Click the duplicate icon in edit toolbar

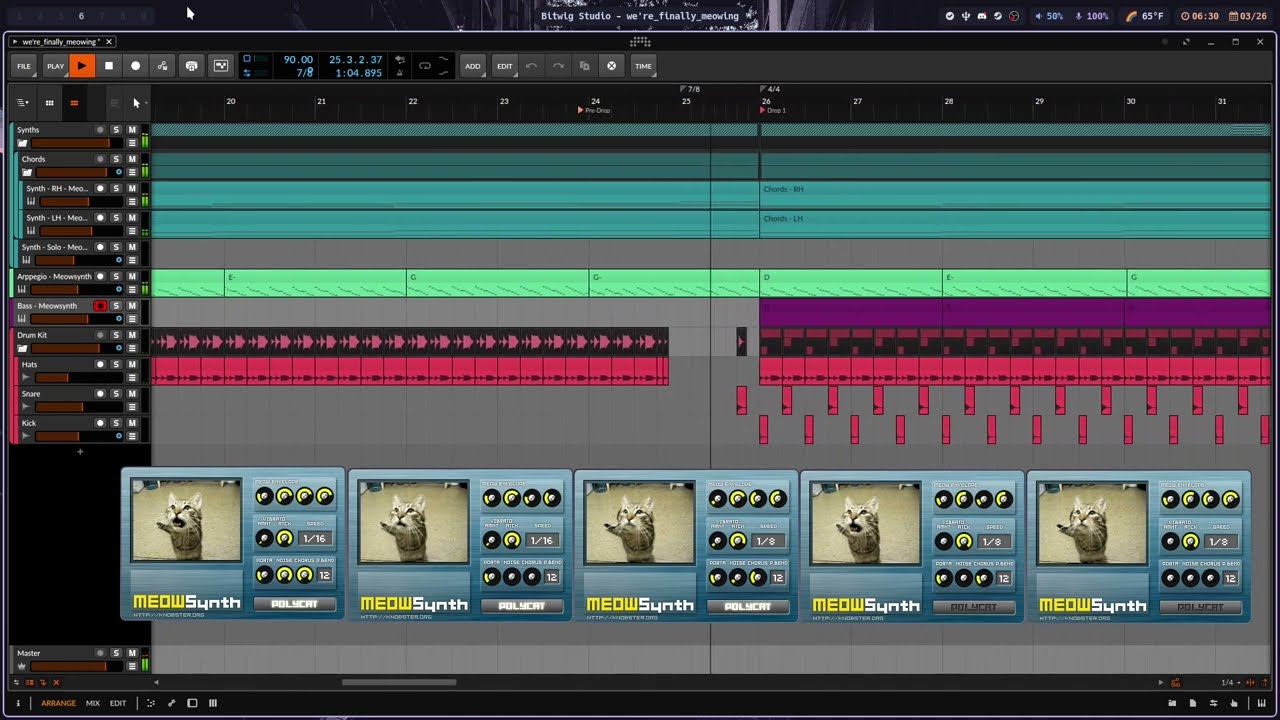click(x=585, y=66)
